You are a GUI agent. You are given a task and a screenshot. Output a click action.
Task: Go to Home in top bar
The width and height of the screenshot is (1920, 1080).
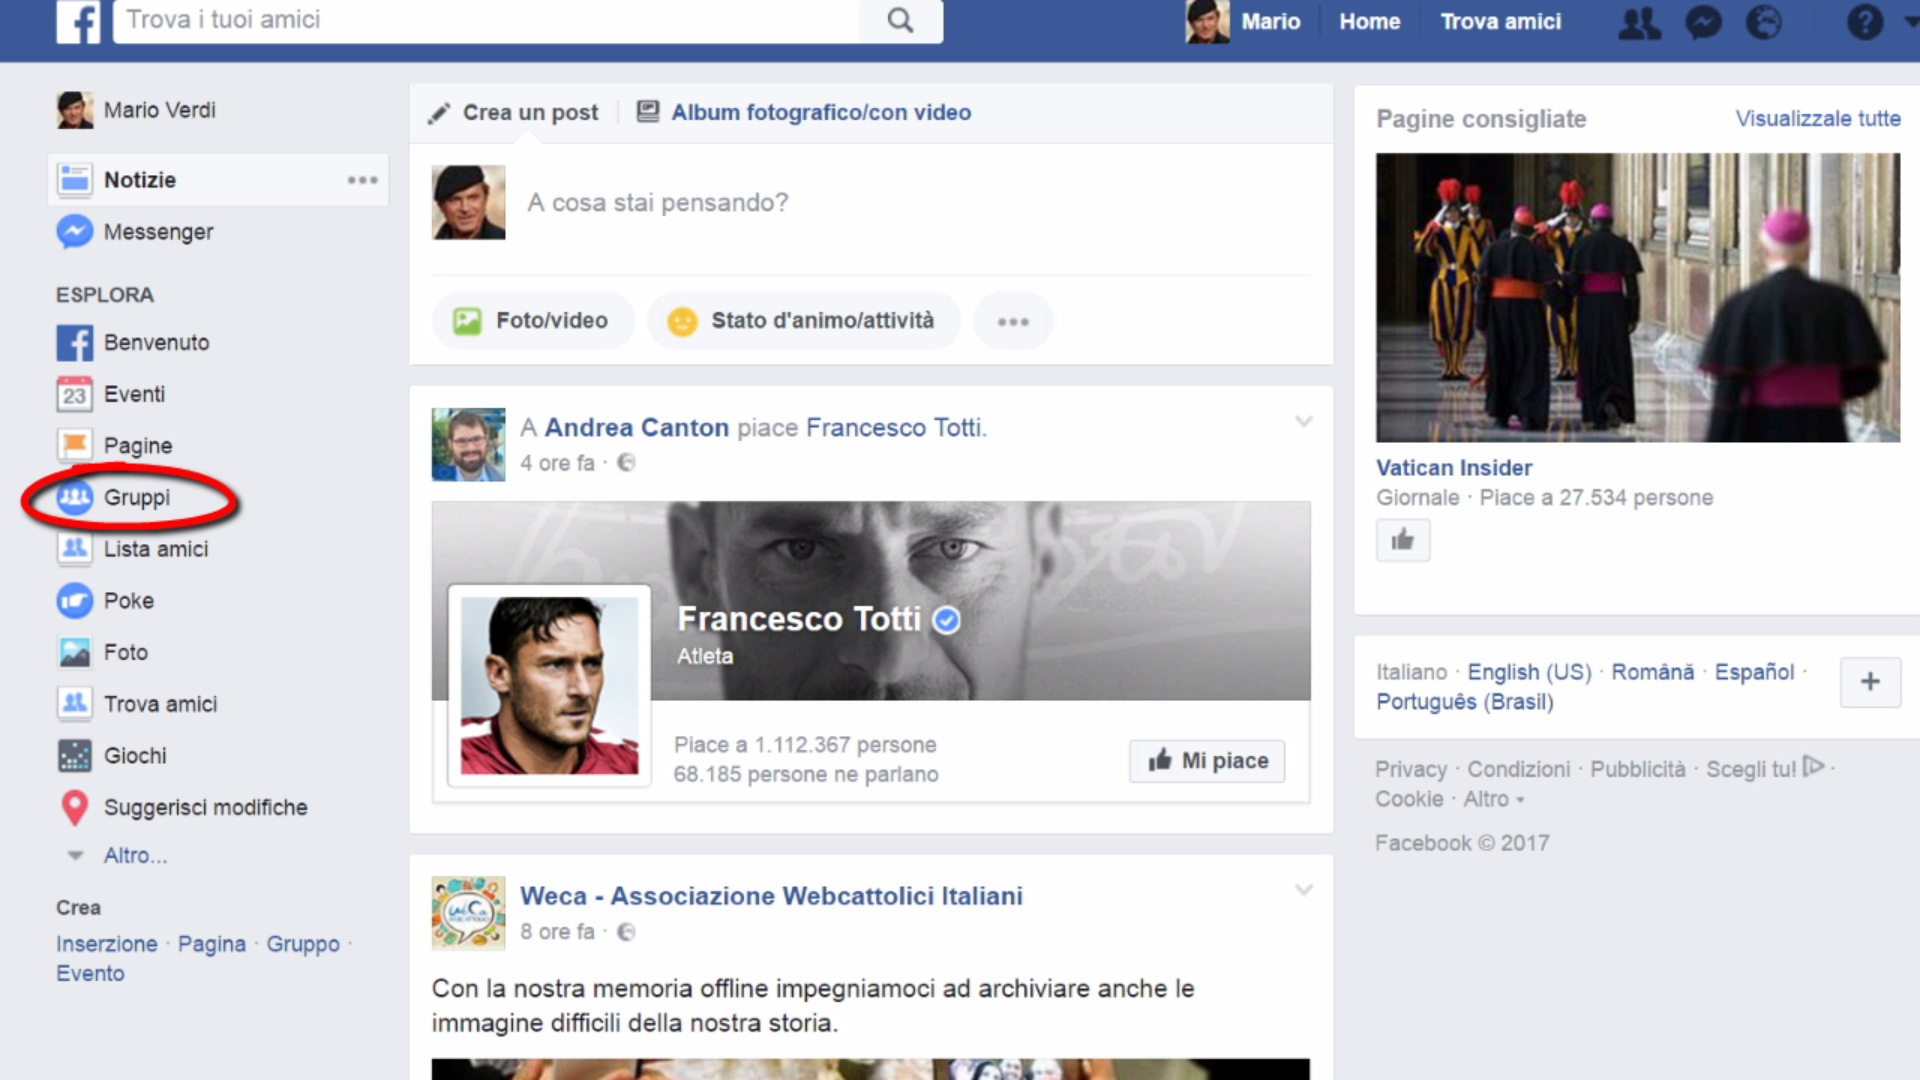coord(1369,22)
